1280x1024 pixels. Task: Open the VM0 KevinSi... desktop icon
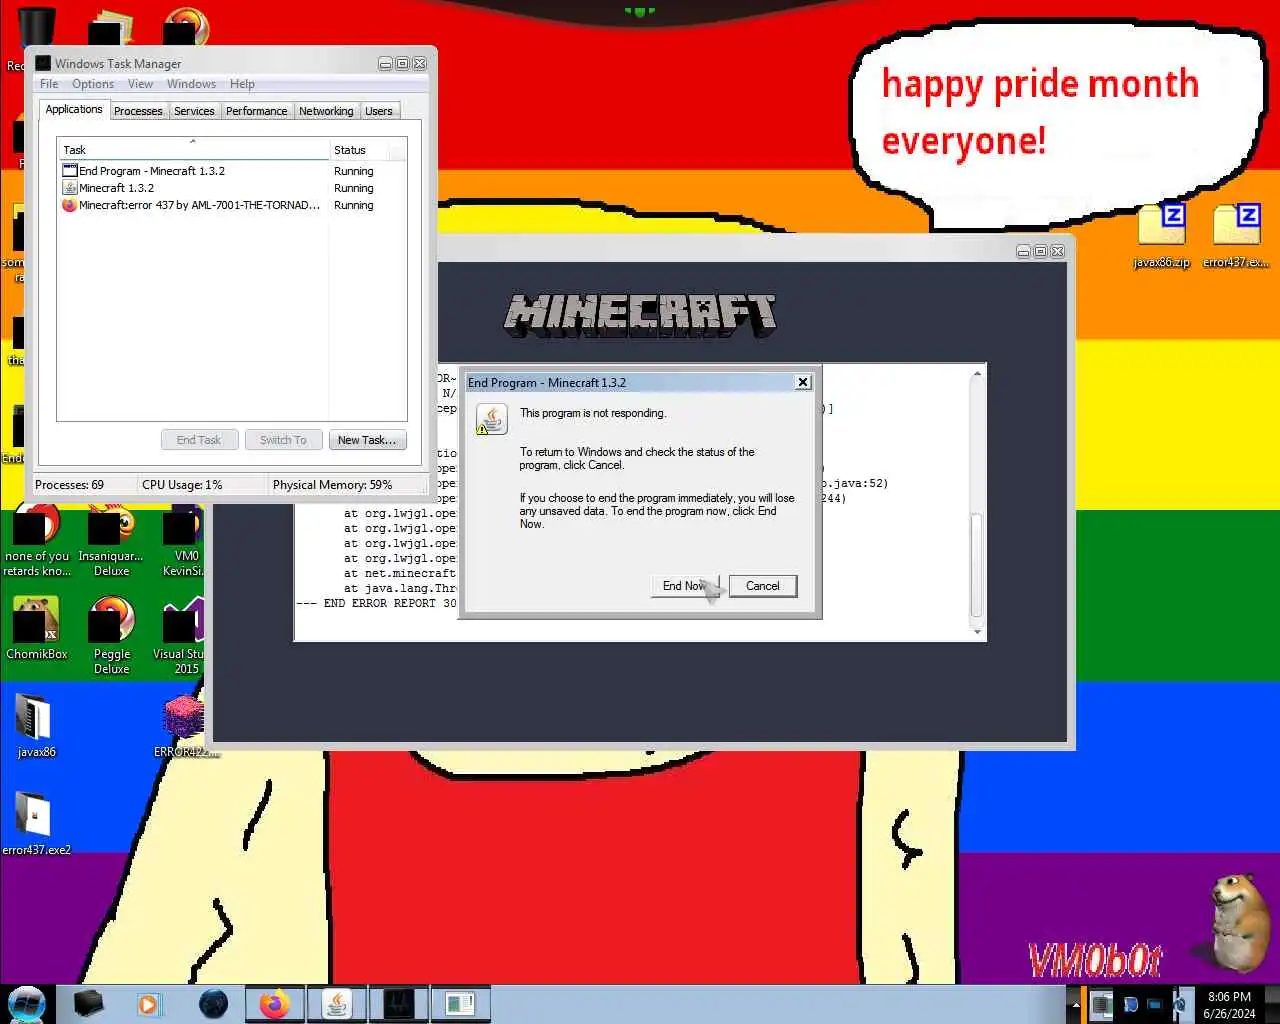(182, 541)
